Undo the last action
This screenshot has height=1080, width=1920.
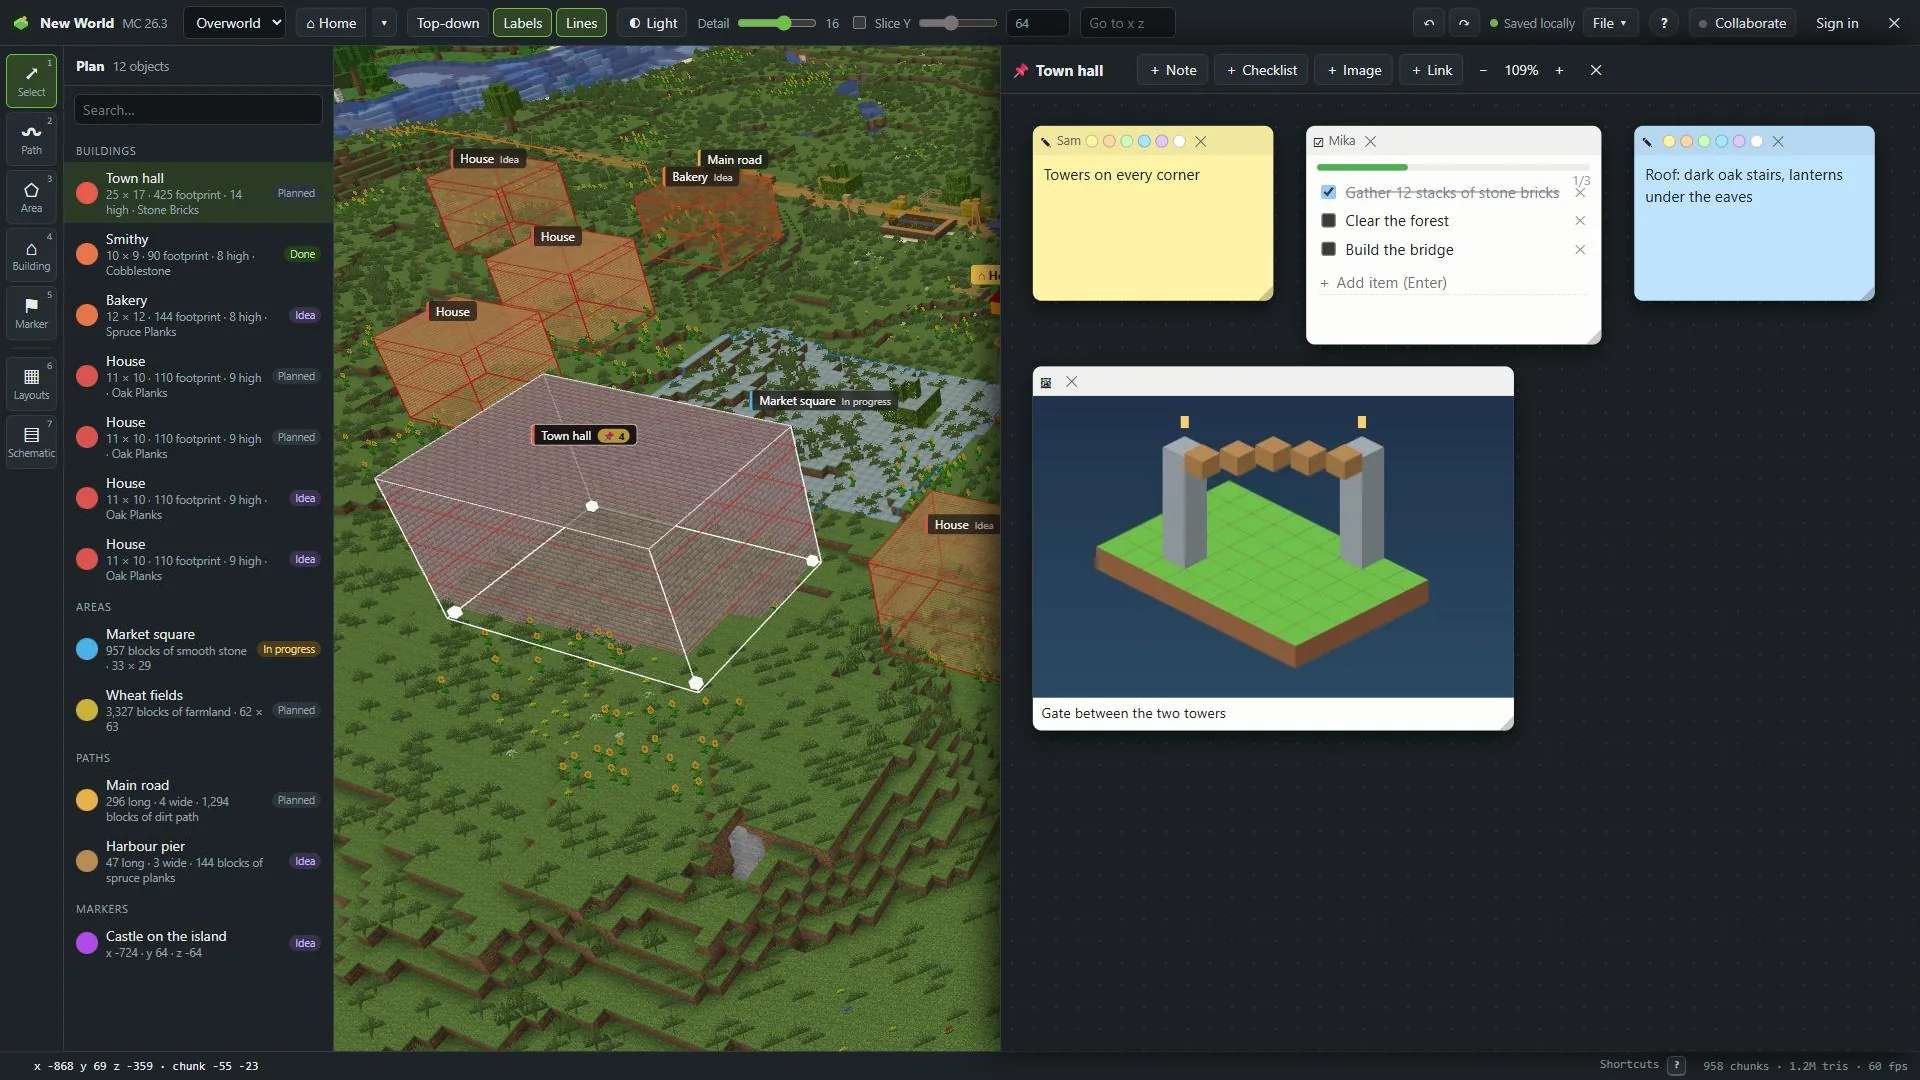[1428, 23]
